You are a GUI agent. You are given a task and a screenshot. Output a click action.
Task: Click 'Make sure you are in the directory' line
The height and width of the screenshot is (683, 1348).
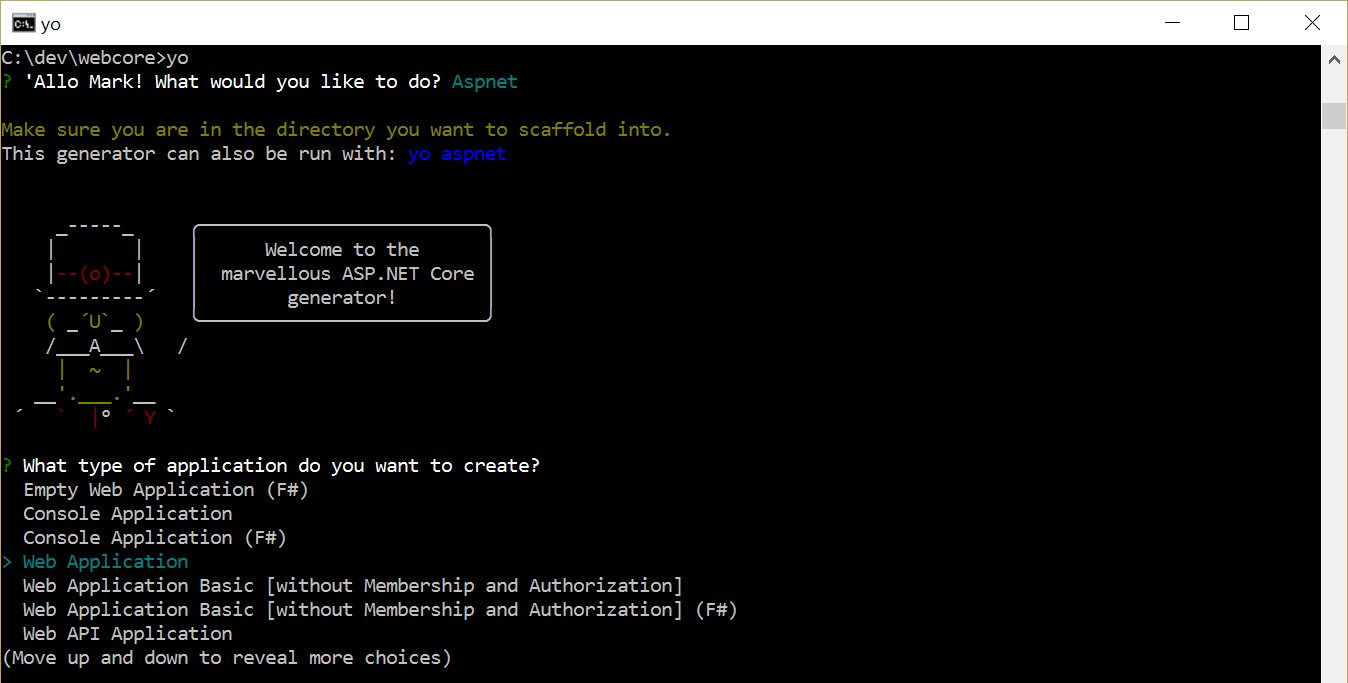pos(336,130)
